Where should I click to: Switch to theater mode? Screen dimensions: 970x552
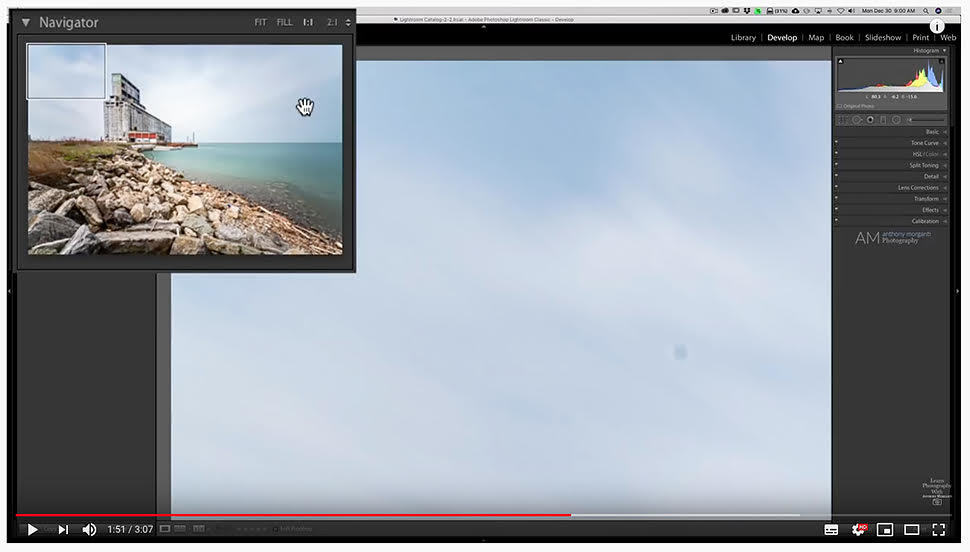tap(911, 530)
